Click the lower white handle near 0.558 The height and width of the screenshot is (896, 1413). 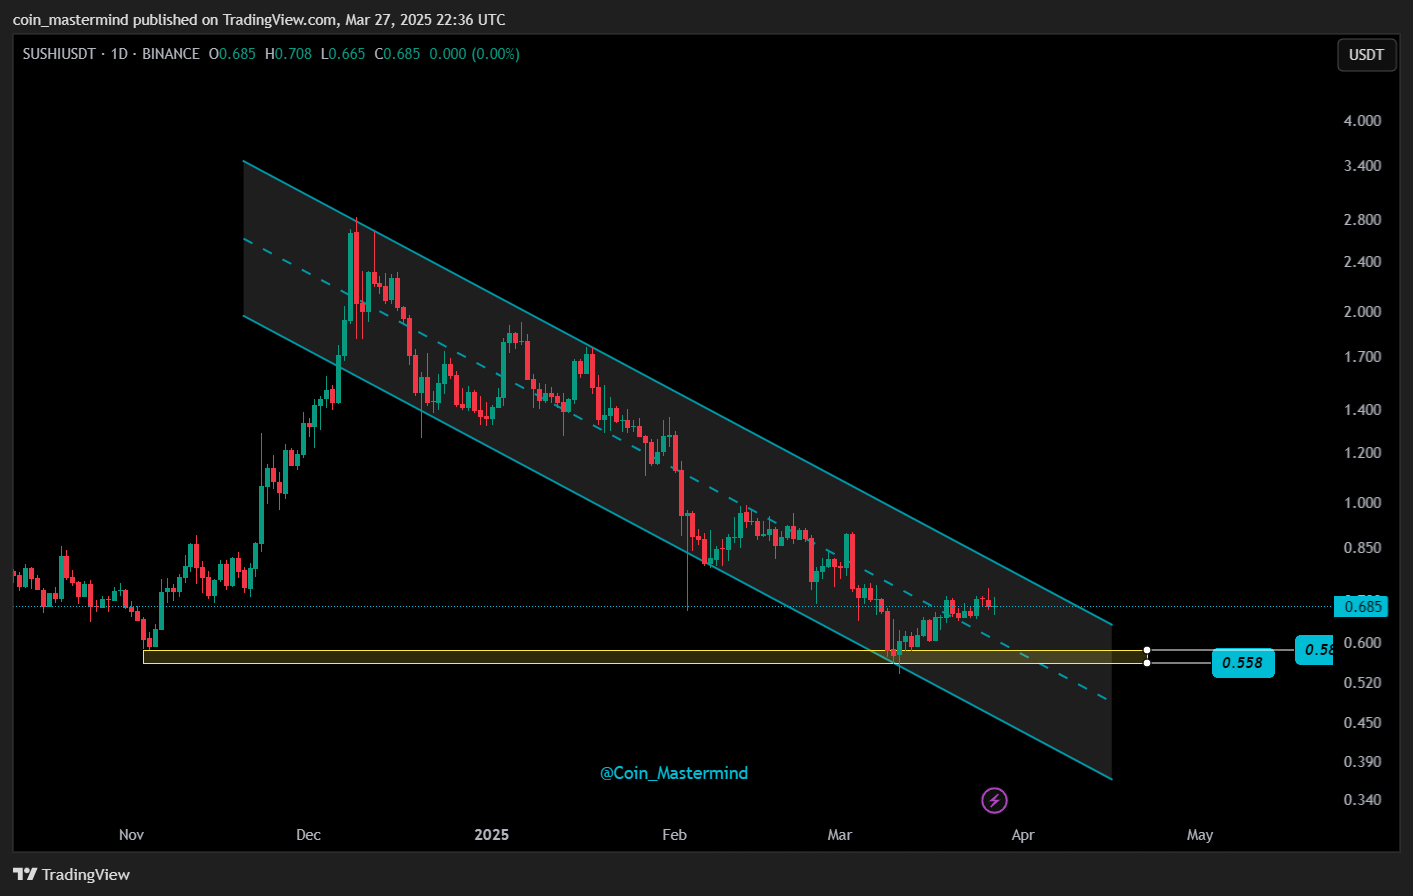pos(1147,663)
